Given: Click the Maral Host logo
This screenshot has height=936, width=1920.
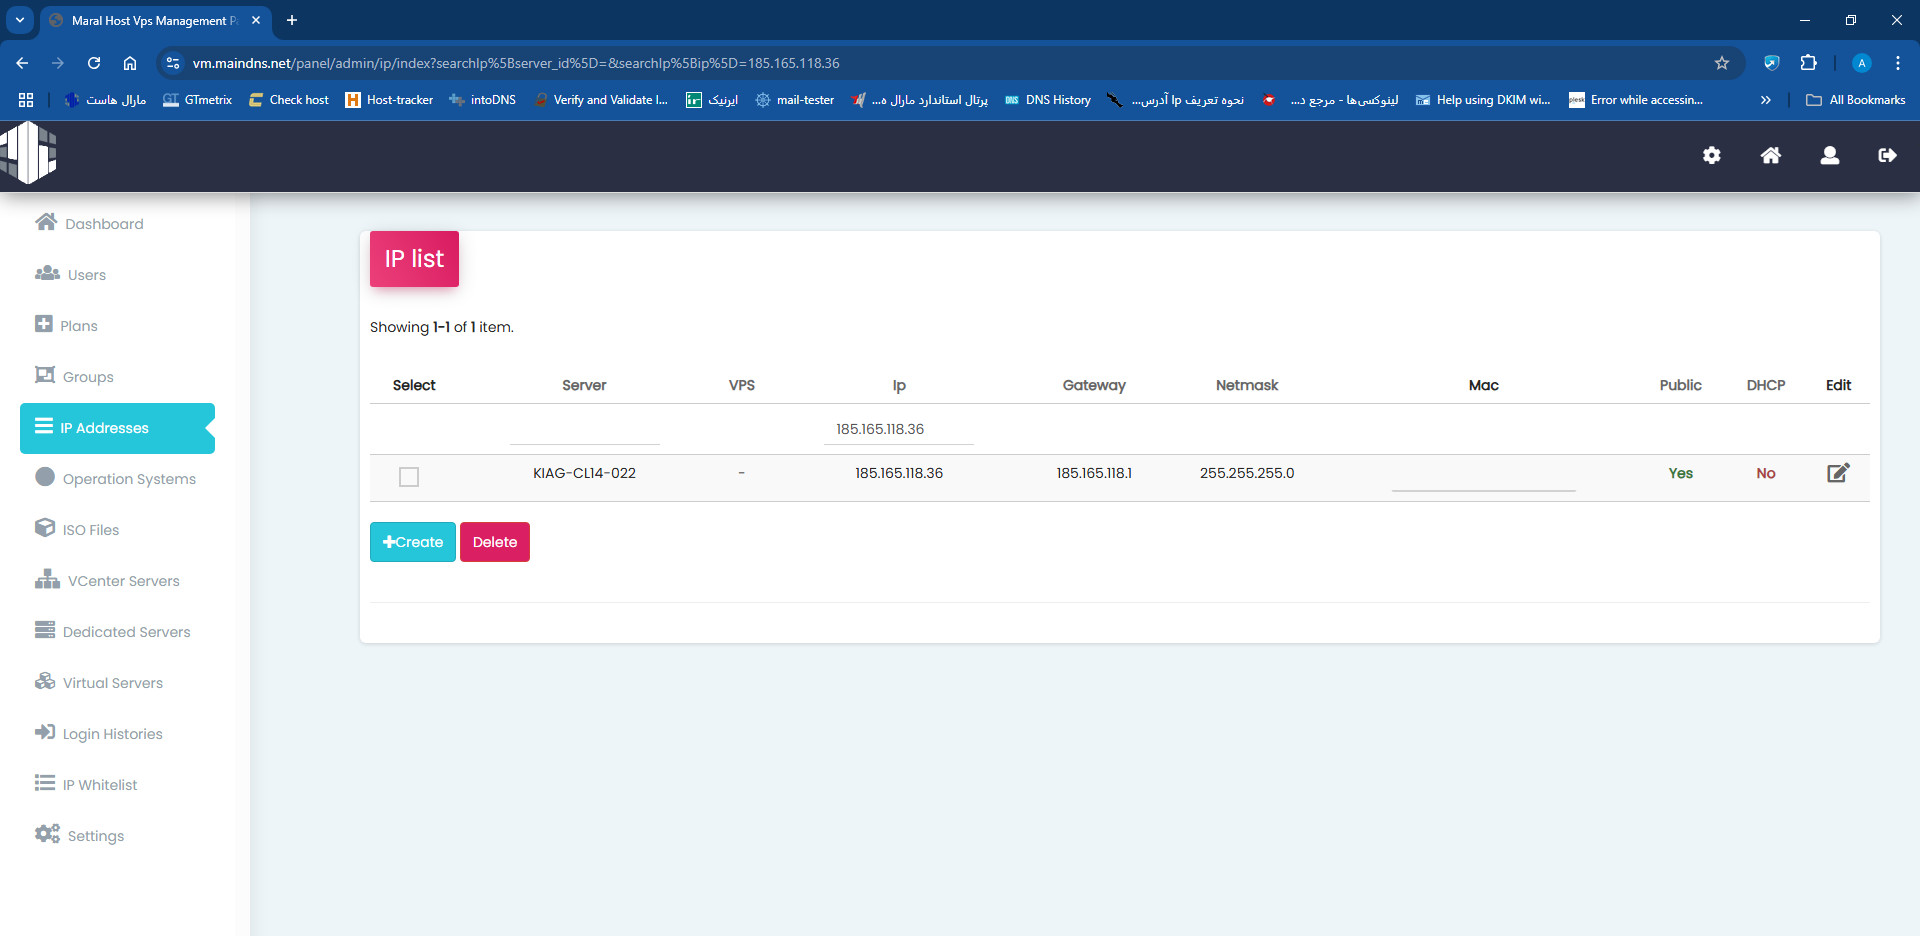Looking at the screenshot, I should click(x=29, y=153).
